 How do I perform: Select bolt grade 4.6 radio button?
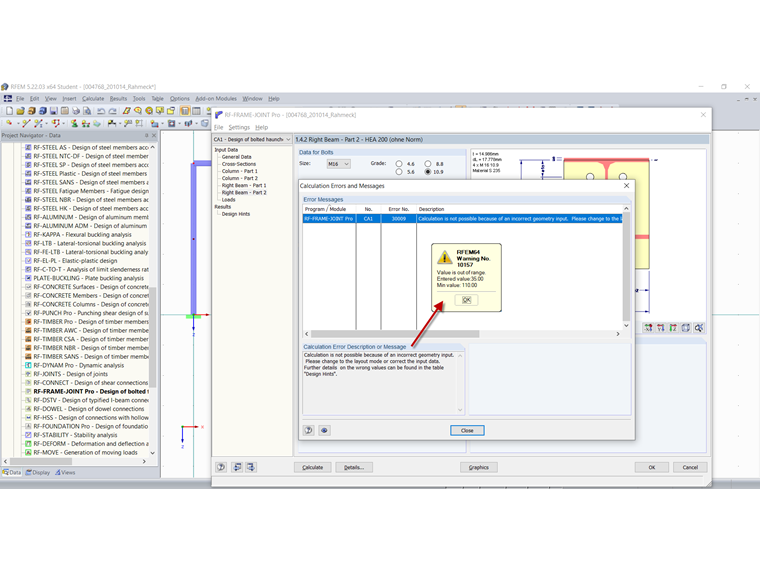pos(399,164)
